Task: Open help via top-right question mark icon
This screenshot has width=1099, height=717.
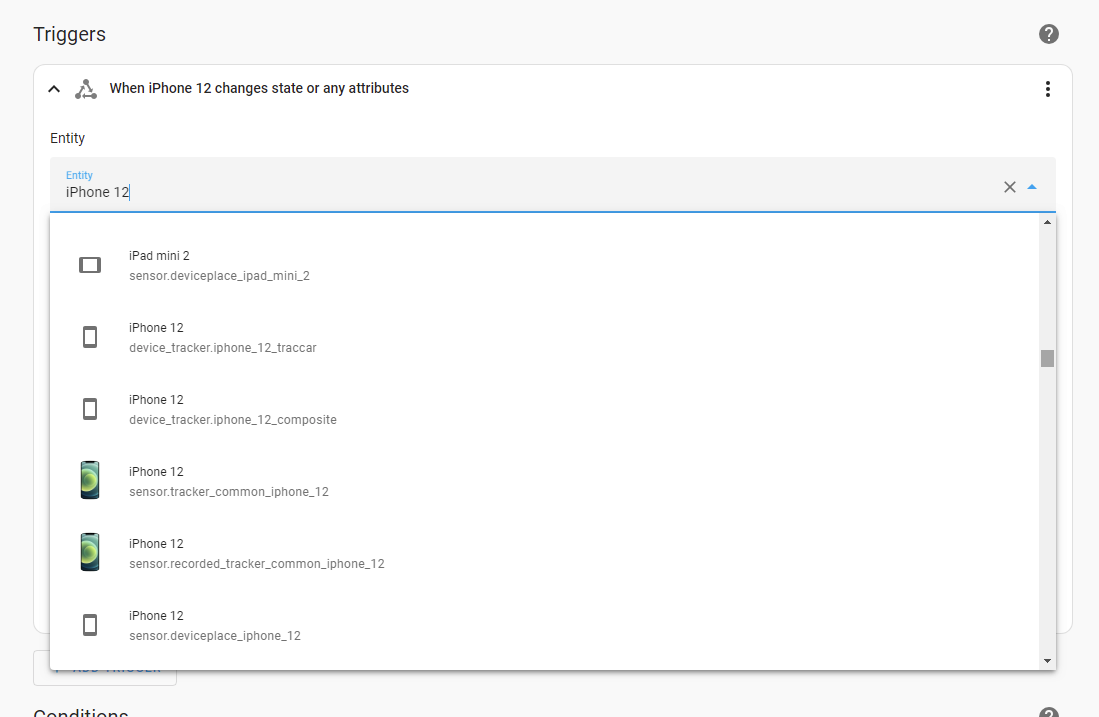Action: point(1048,33)
